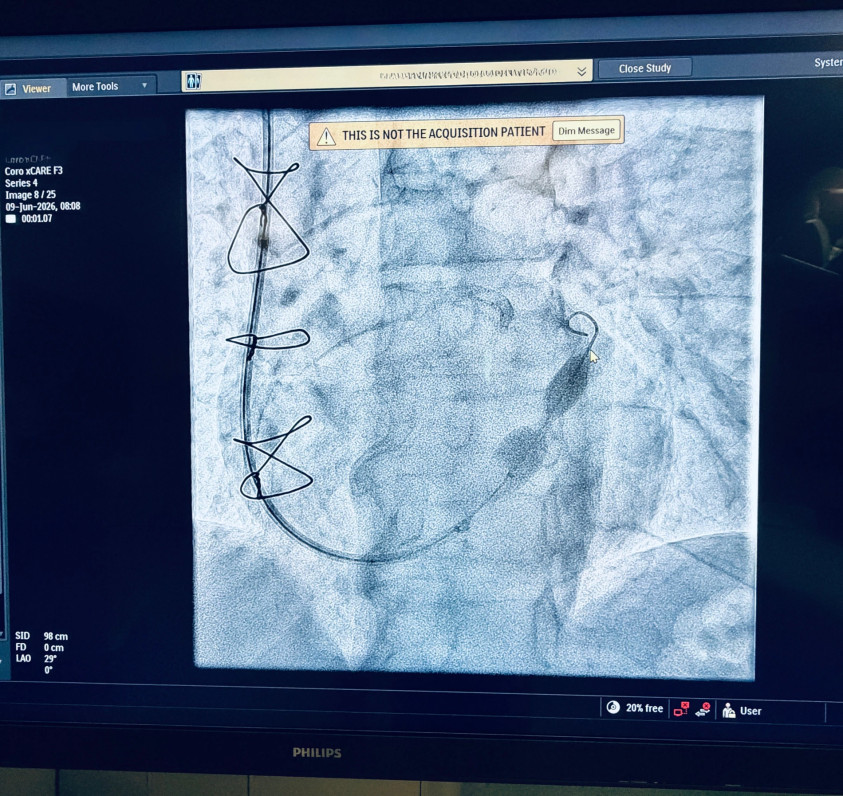Click the LAO 29° angulation readout
This screenshot has height=796, width=843.
pos(35,658)
